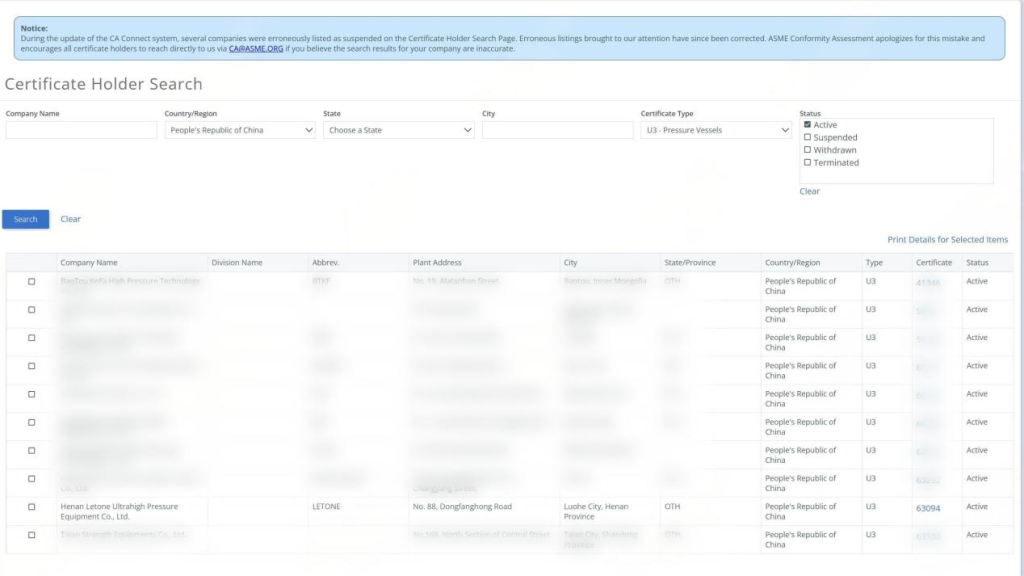Click the State/Province column header
The height and width of the screenshot is (576, 1024).
690,263
